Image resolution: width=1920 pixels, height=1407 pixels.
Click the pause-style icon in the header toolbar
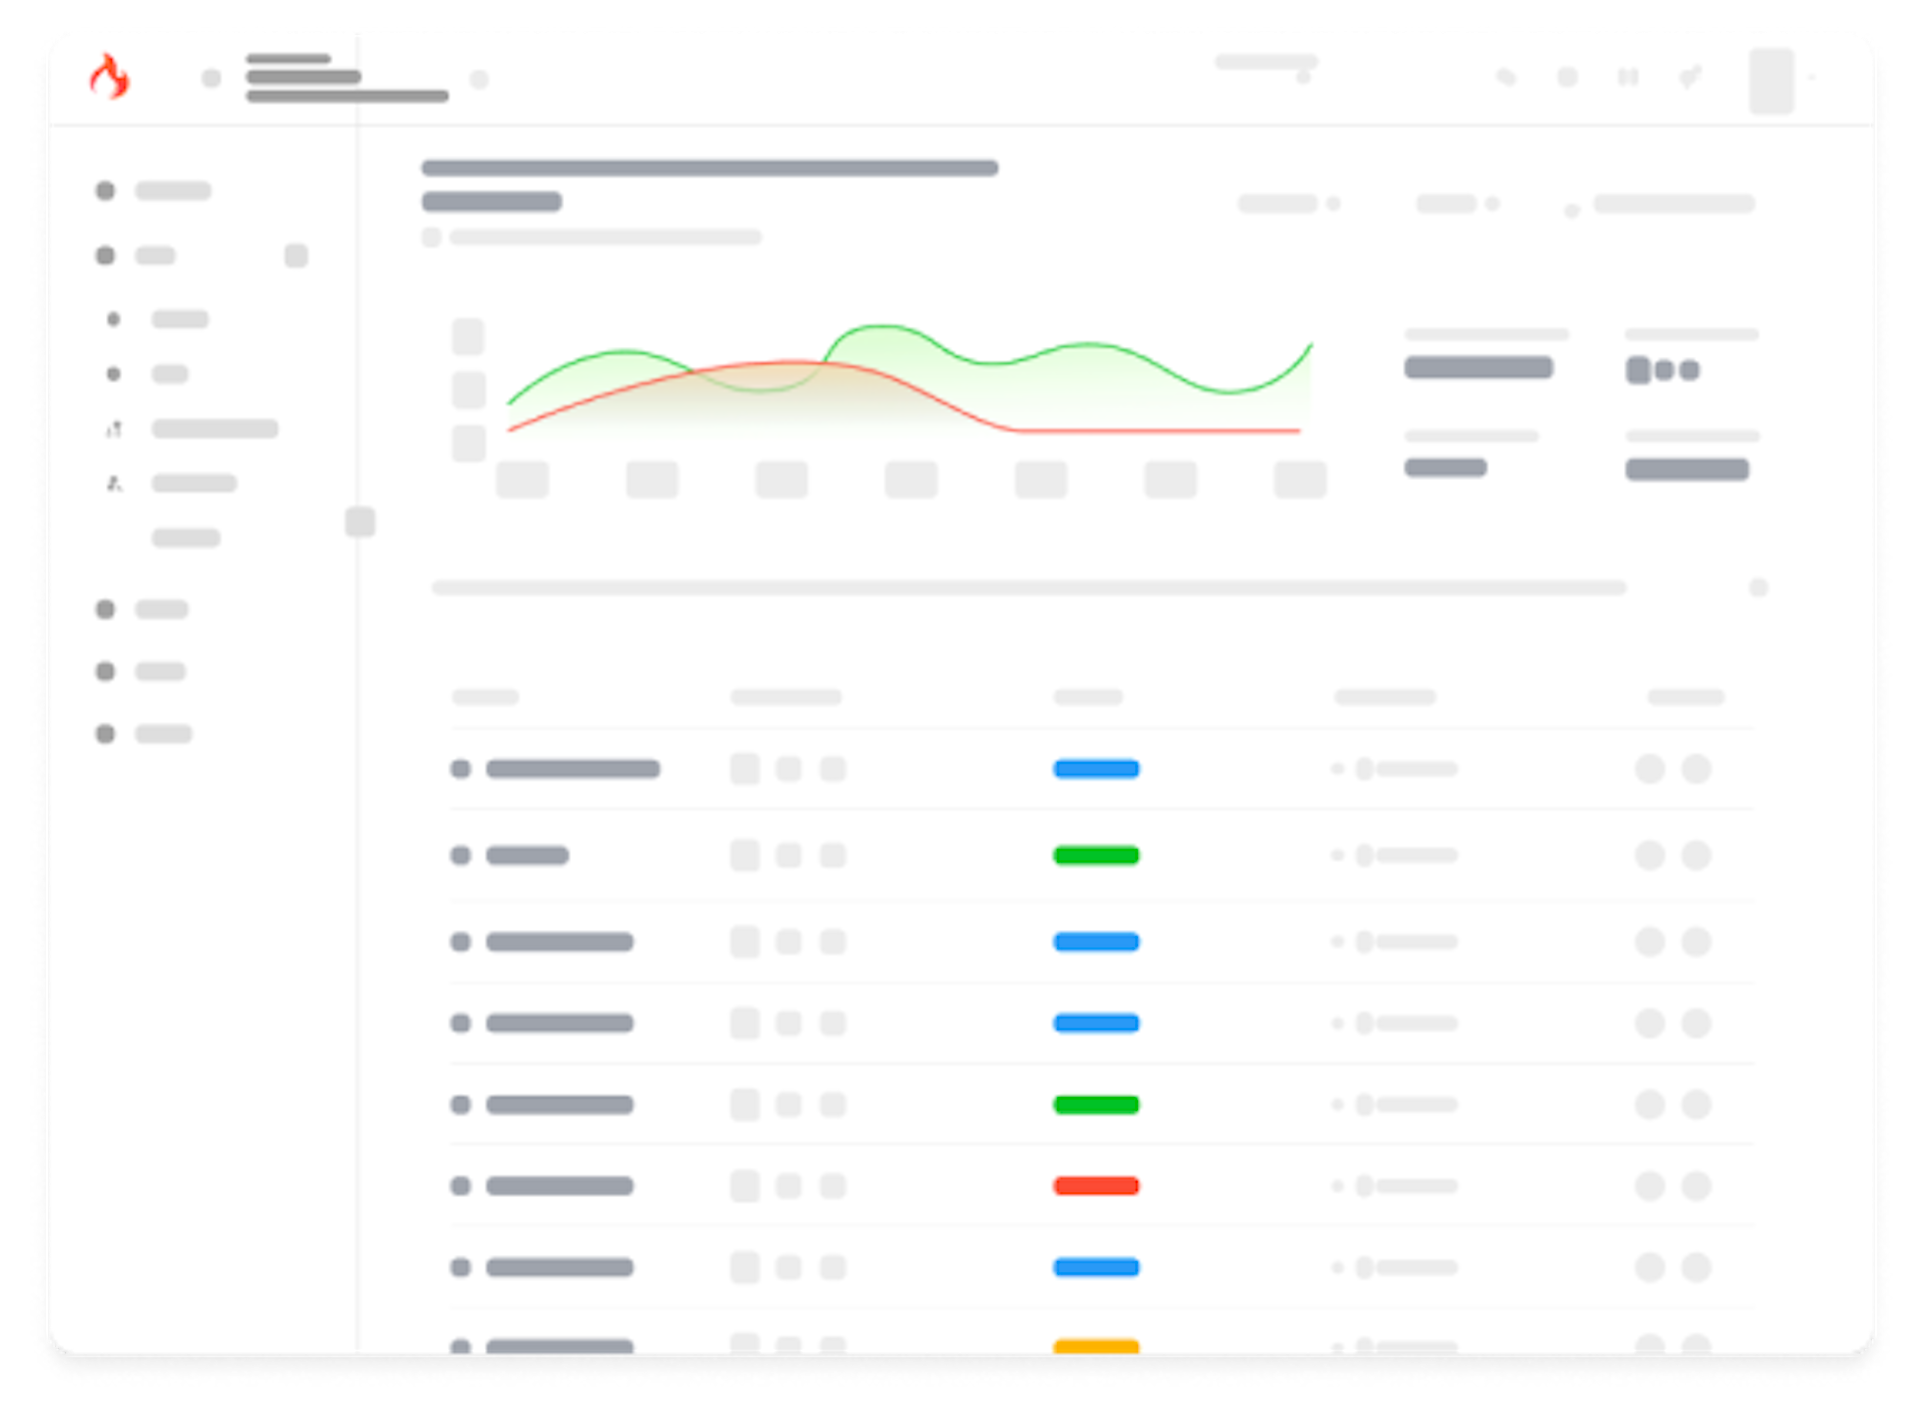1630,77
